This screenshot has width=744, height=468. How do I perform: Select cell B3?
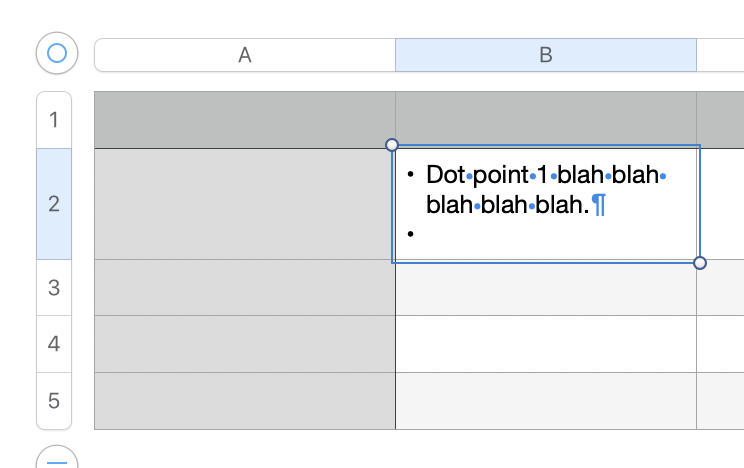pyautogui.click(x=546, y=288)
